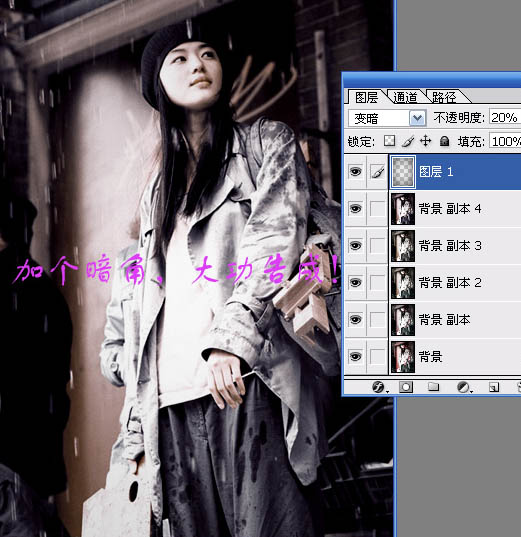Select the 背景 副本 3 layer
This screenshot has height=537, width=521.
point(455,246)
